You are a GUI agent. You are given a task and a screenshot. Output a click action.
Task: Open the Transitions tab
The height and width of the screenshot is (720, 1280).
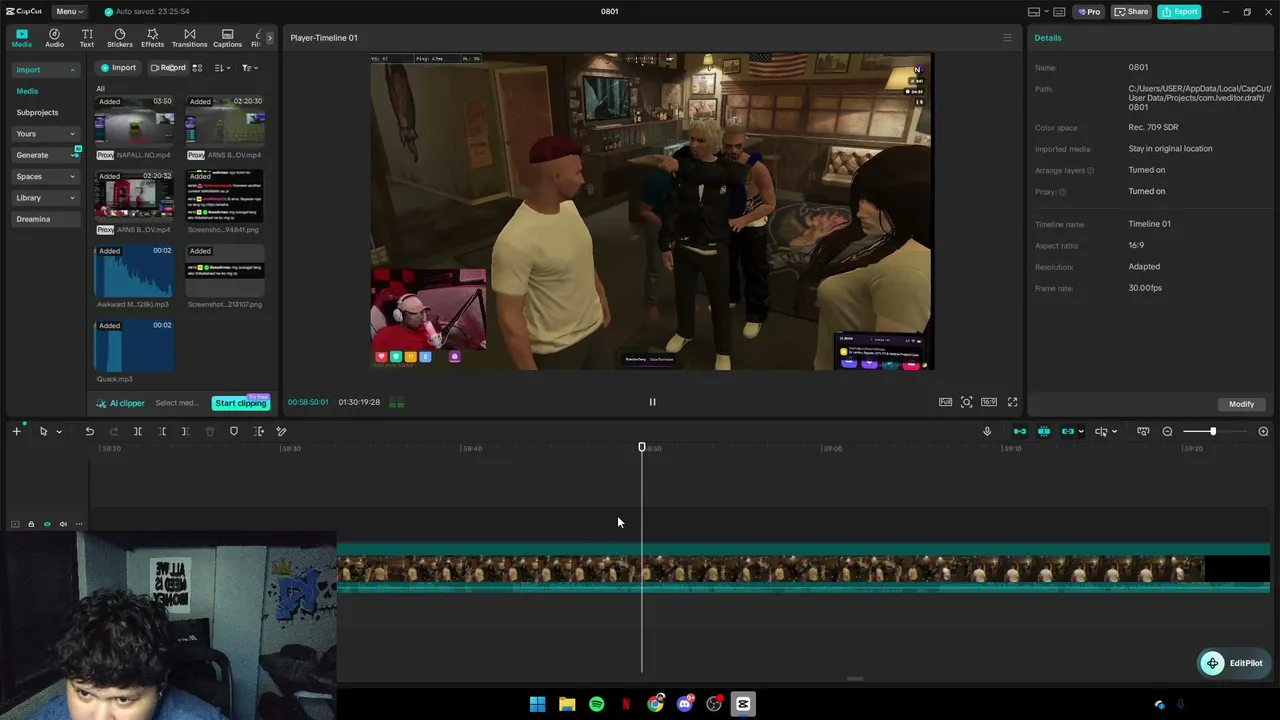(189, 38)
